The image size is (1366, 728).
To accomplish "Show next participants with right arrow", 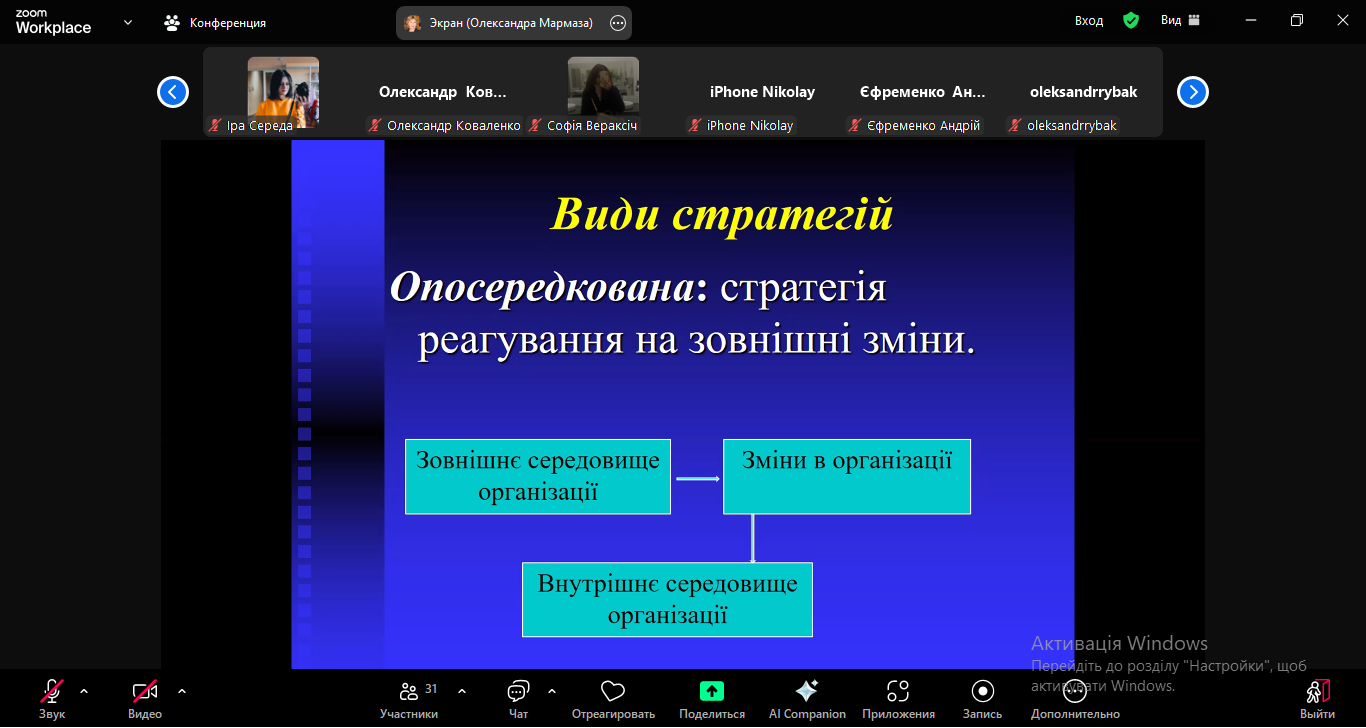I will pos(1192,92).
